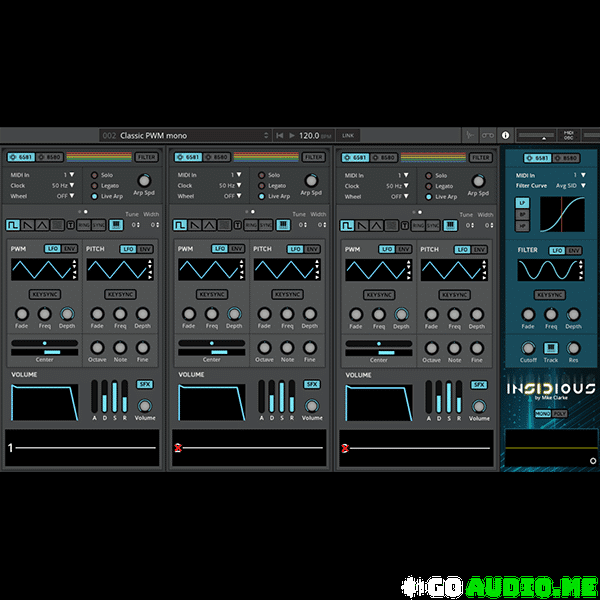Enable Solo in the first oscillator
This screenshot has width=600, height=600.
95,175
